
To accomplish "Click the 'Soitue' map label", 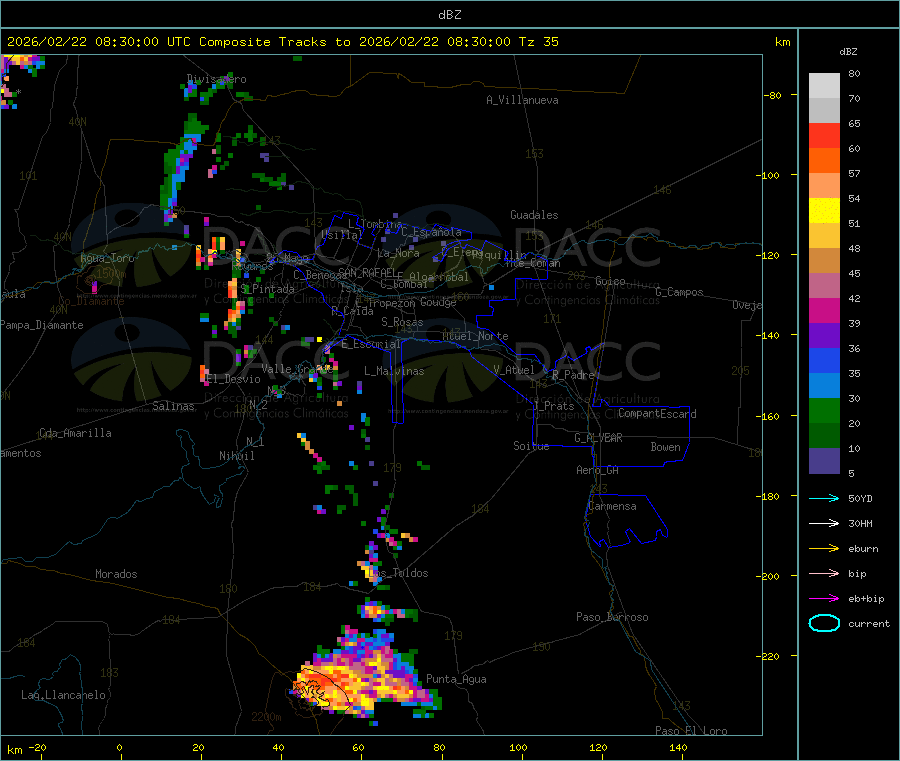I will tap(532, 445).
